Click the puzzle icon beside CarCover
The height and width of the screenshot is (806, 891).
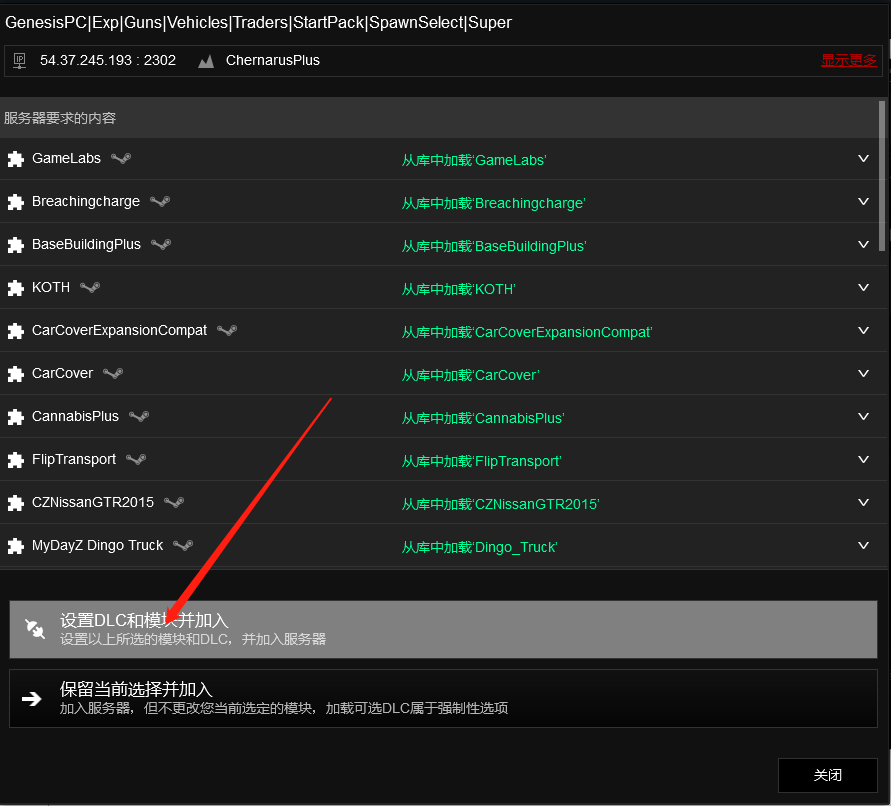[16, 374]
